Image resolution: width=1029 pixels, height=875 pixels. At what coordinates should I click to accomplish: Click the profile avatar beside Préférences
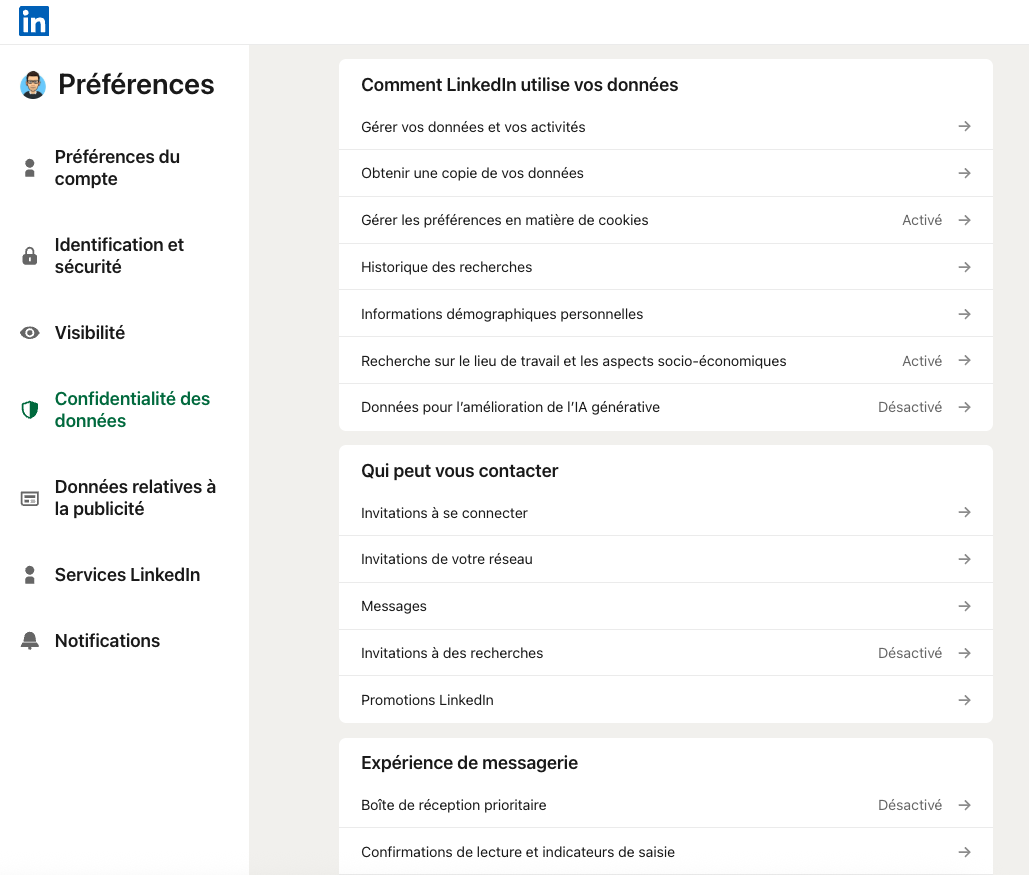click(x=33, y=85)
